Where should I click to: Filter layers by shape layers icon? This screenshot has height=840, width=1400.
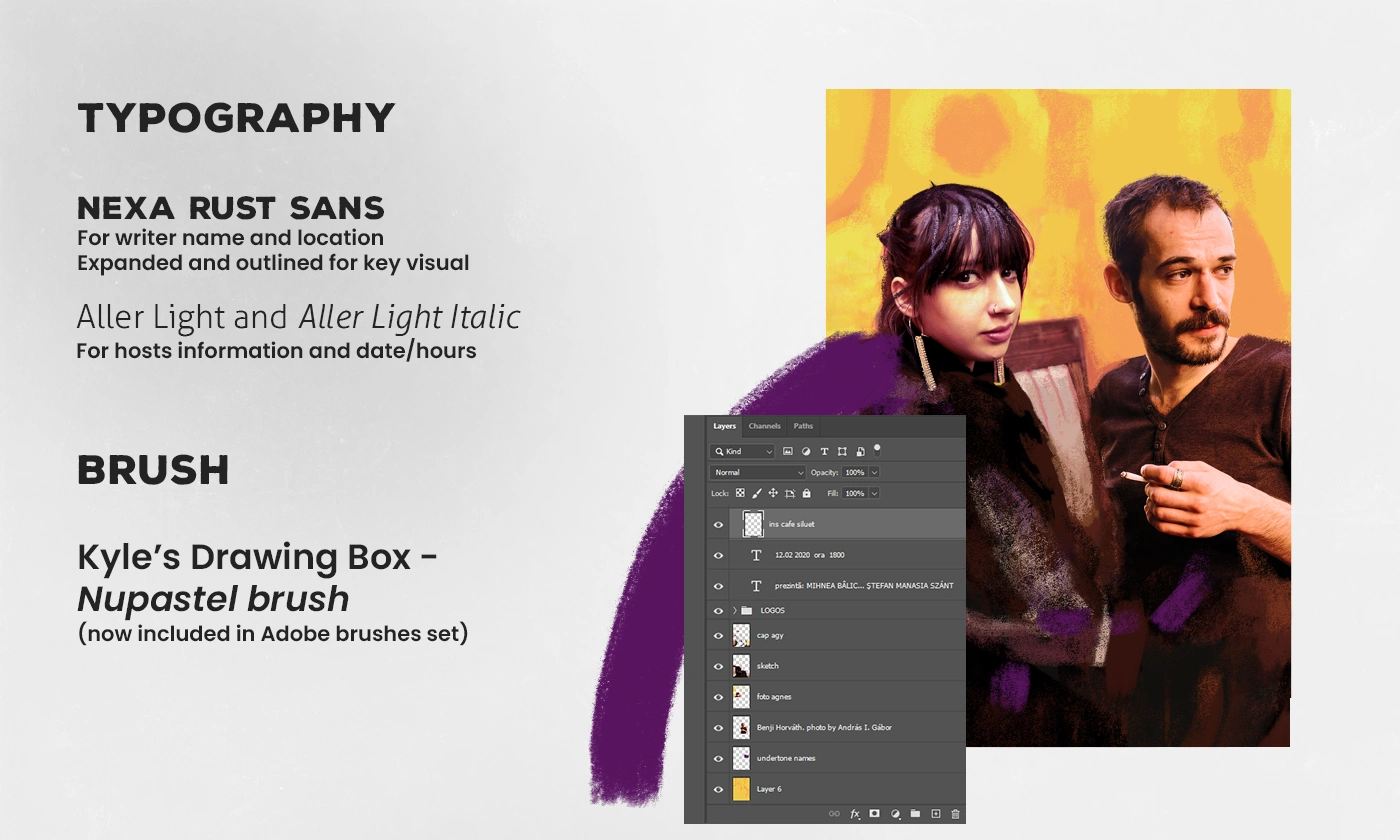(x=842, y=452)
